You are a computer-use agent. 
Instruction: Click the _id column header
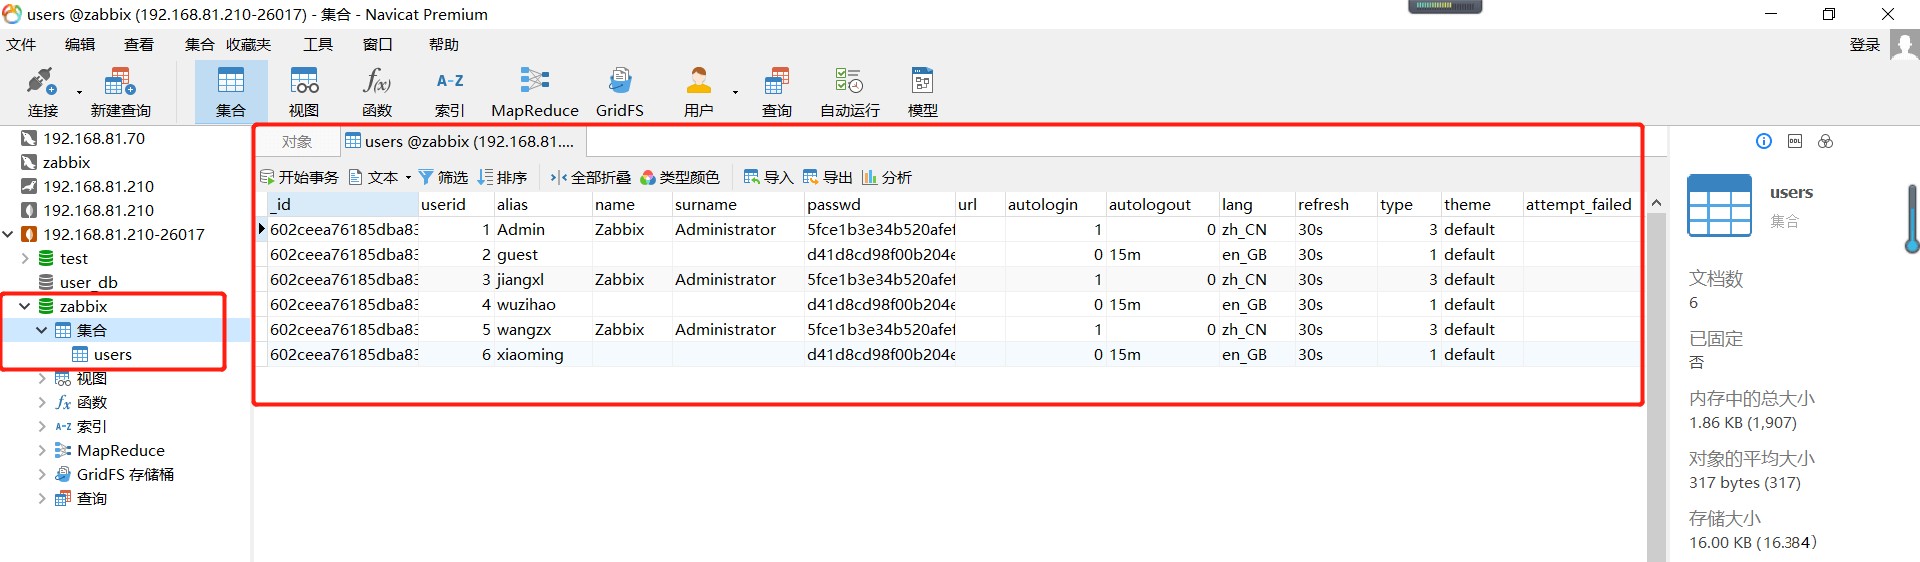(343, 204)
